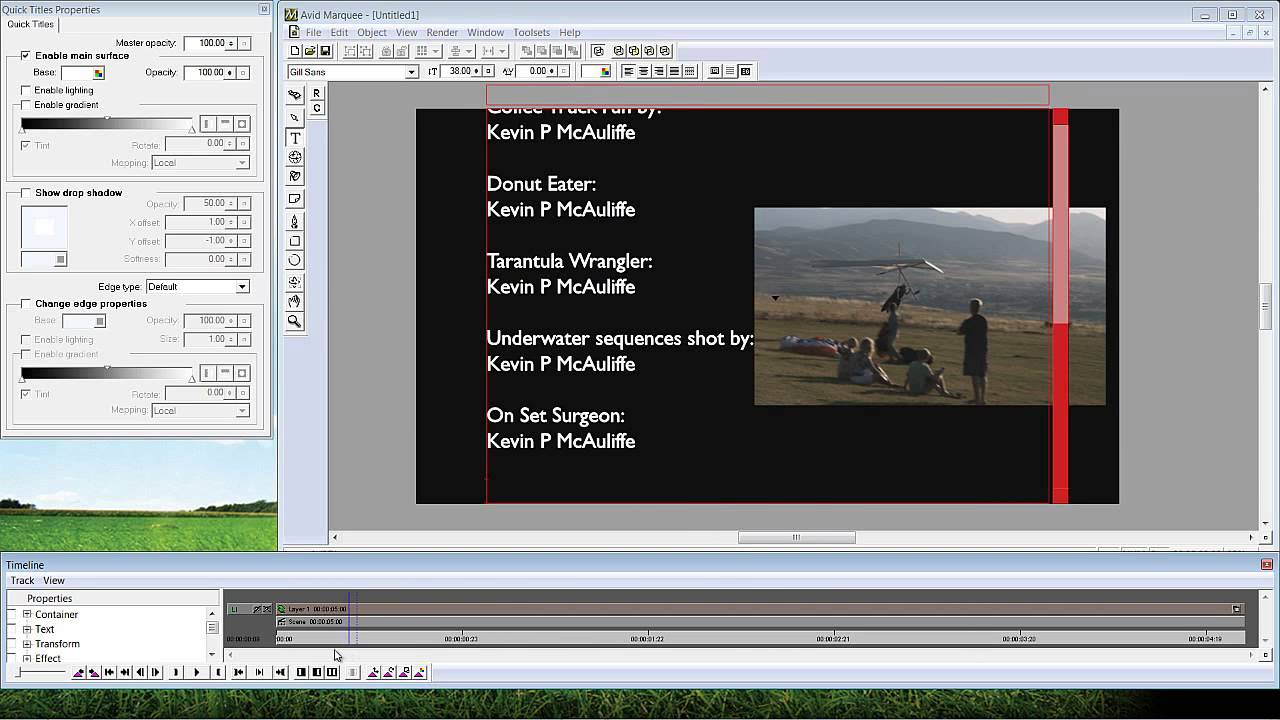This screenshot has height=720, width=1280.
Task: Click the New document icon
Action: pyautogui.click(x=295, y=51)
